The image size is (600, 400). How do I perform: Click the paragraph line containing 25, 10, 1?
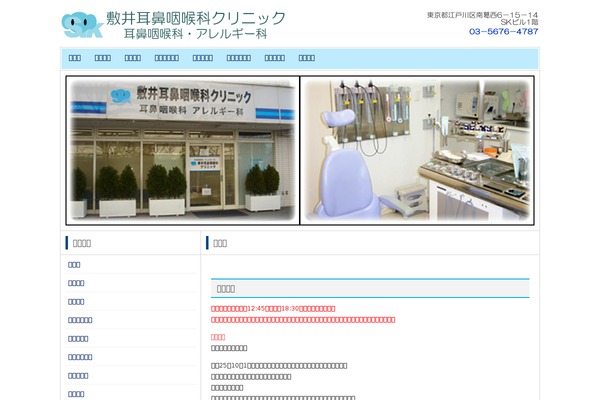tap(279, 366)
